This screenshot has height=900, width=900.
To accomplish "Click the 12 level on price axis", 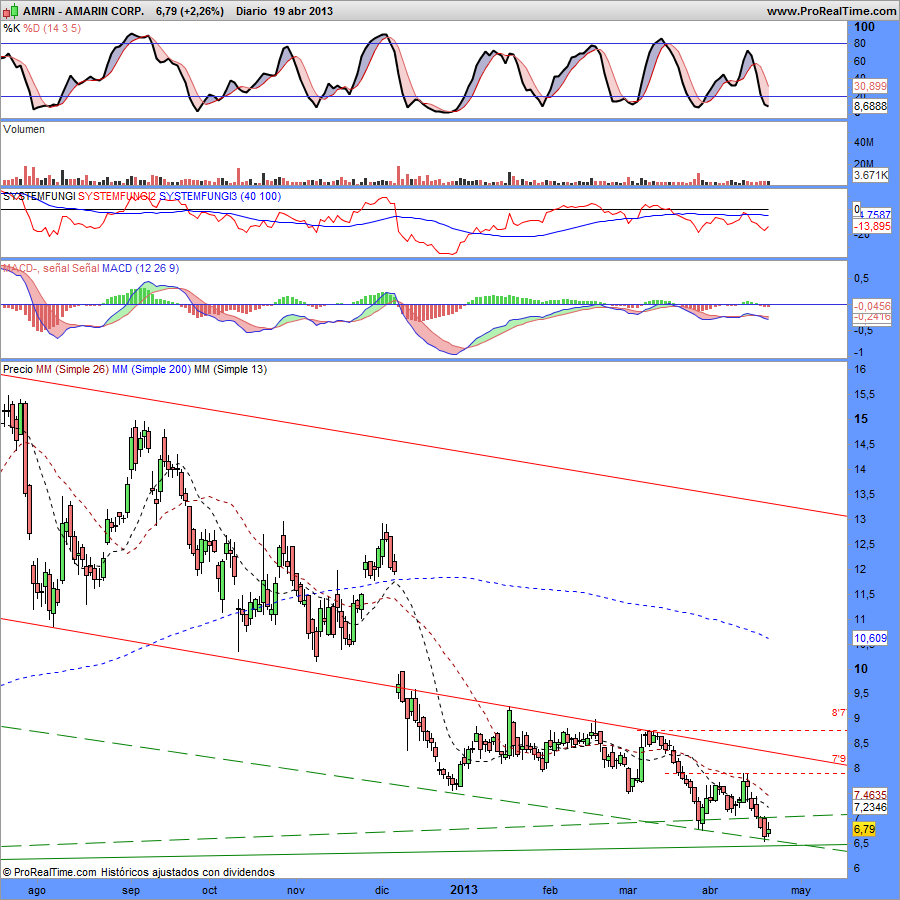I will [x=860, y=569].
